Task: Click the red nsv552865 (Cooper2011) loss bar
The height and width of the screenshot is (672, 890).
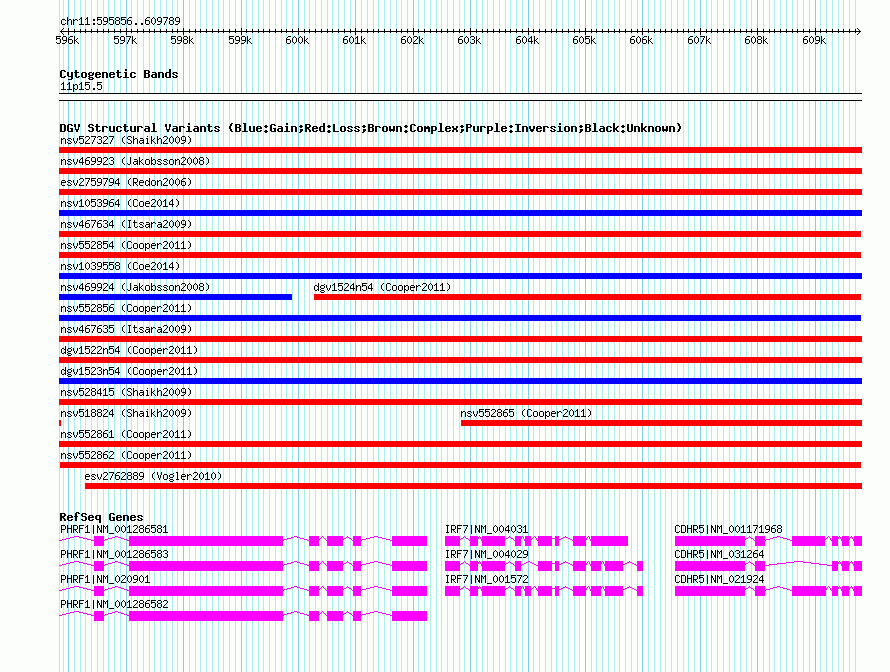Action: [x=661, y=423]
